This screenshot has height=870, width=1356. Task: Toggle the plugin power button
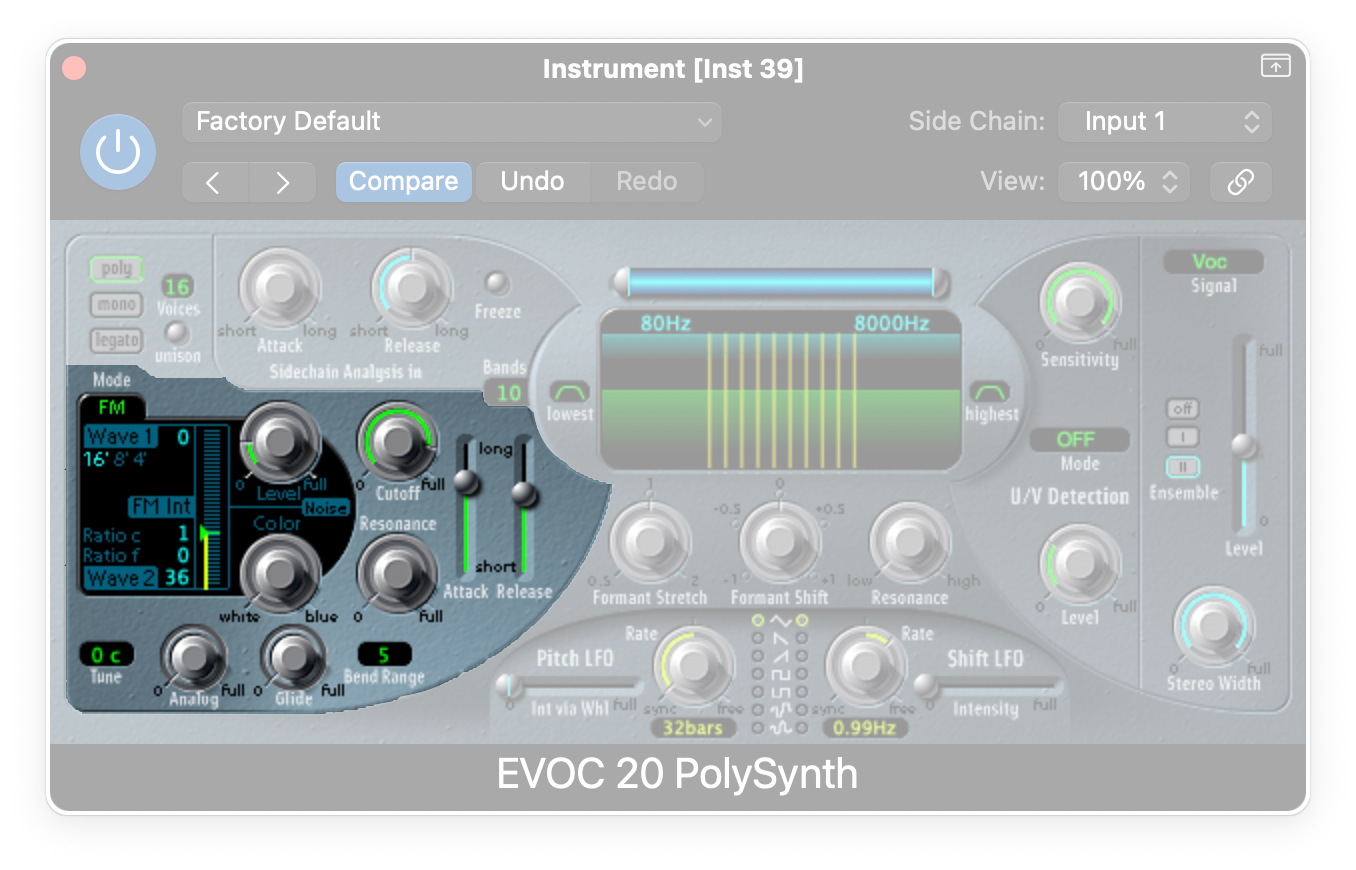click(x=118, y=152)
